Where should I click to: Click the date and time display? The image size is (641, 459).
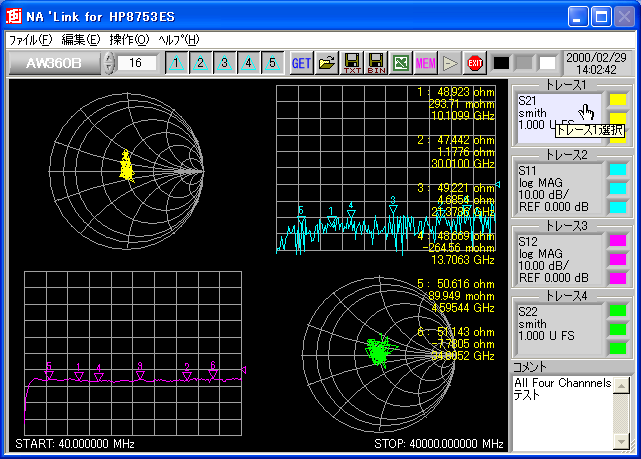tap(596, 63)
